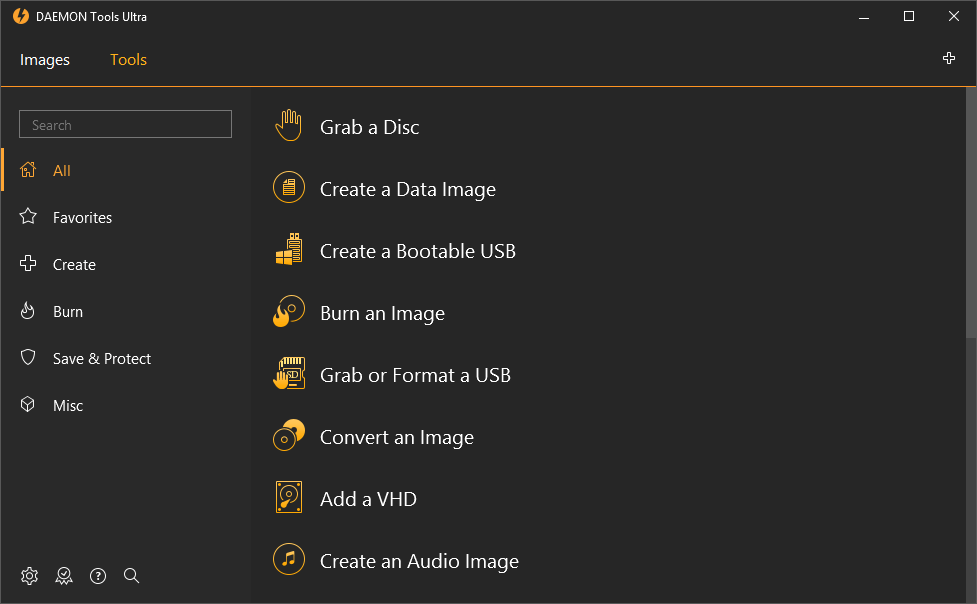Viewport: 977px width, 604px height.
Task: Open help with the question mark icon
Action: [x=98, y=576]
